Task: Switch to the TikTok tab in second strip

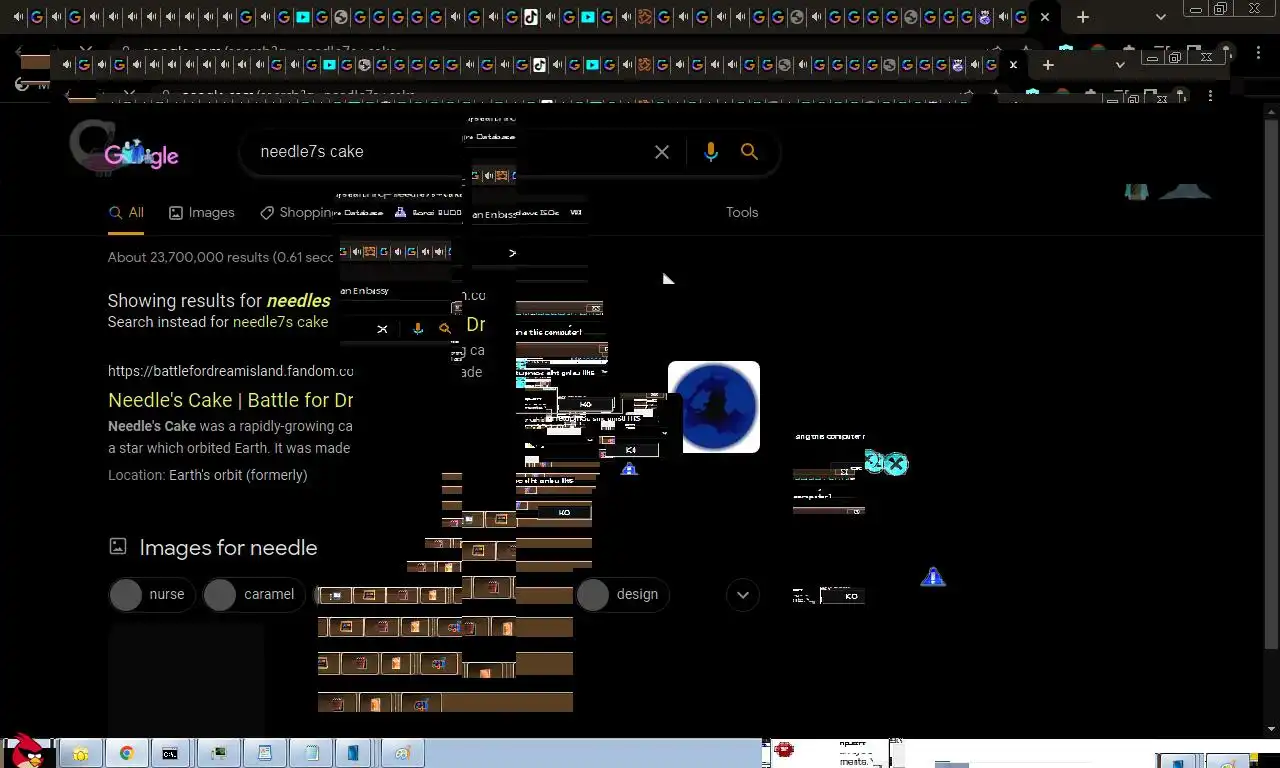Action: pos(539,65)
